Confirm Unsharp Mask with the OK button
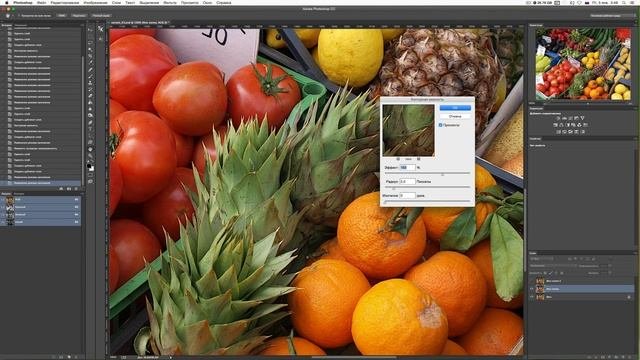 (455, 108)
